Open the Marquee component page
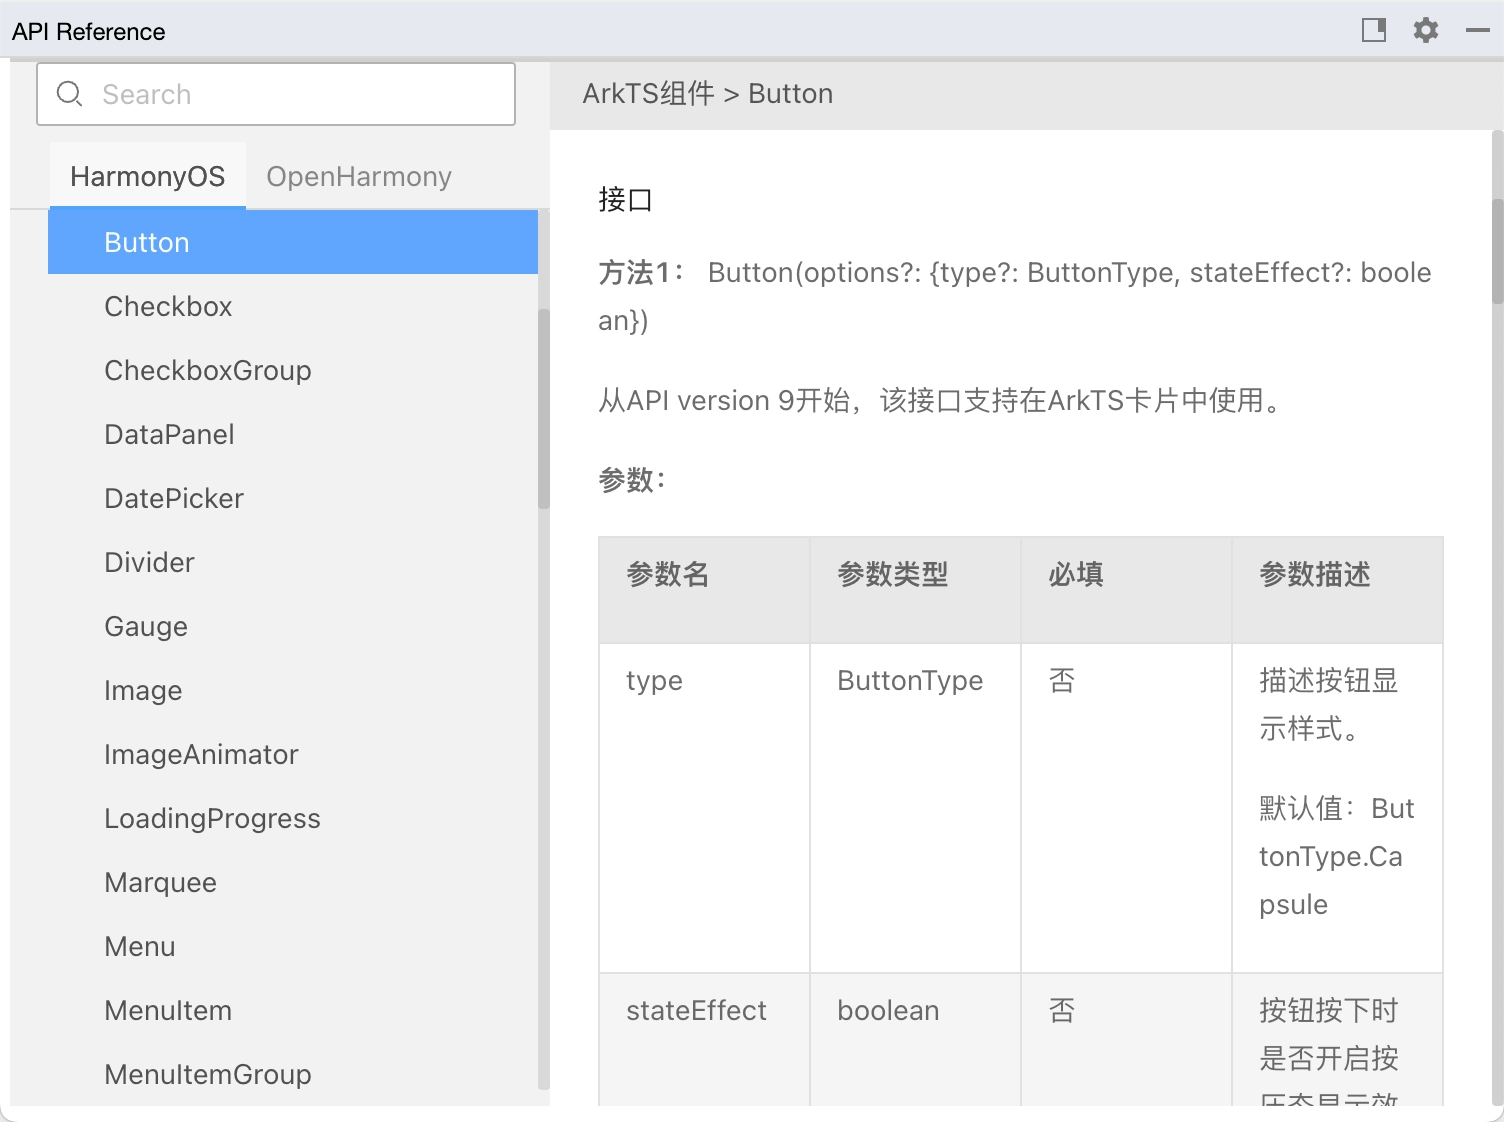1504x1122 pixels. (160, 883)
